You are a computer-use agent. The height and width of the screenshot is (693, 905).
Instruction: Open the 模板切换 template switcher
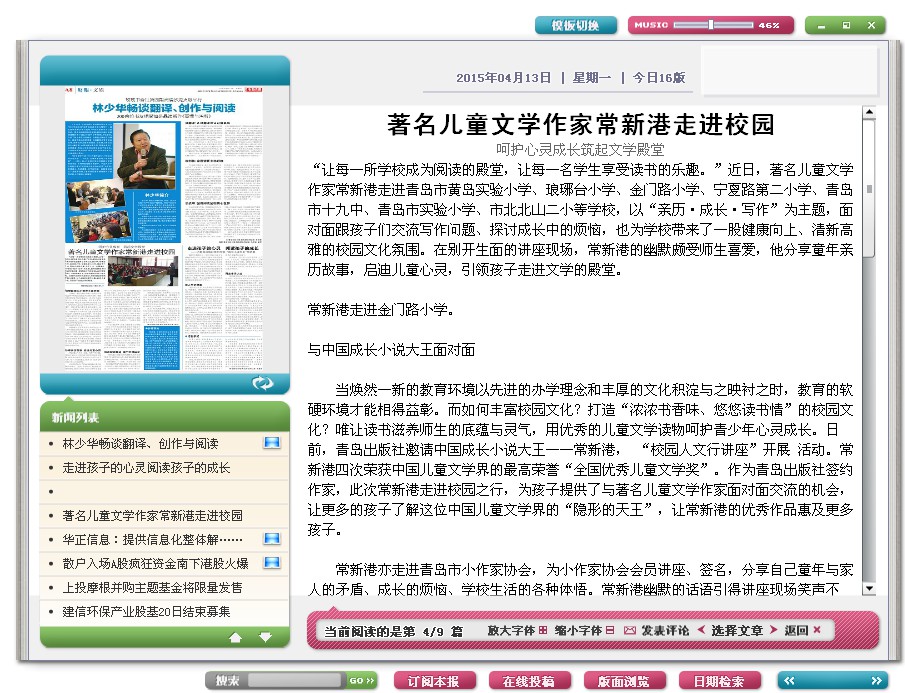pyautogui.click(x=575, y=25)
